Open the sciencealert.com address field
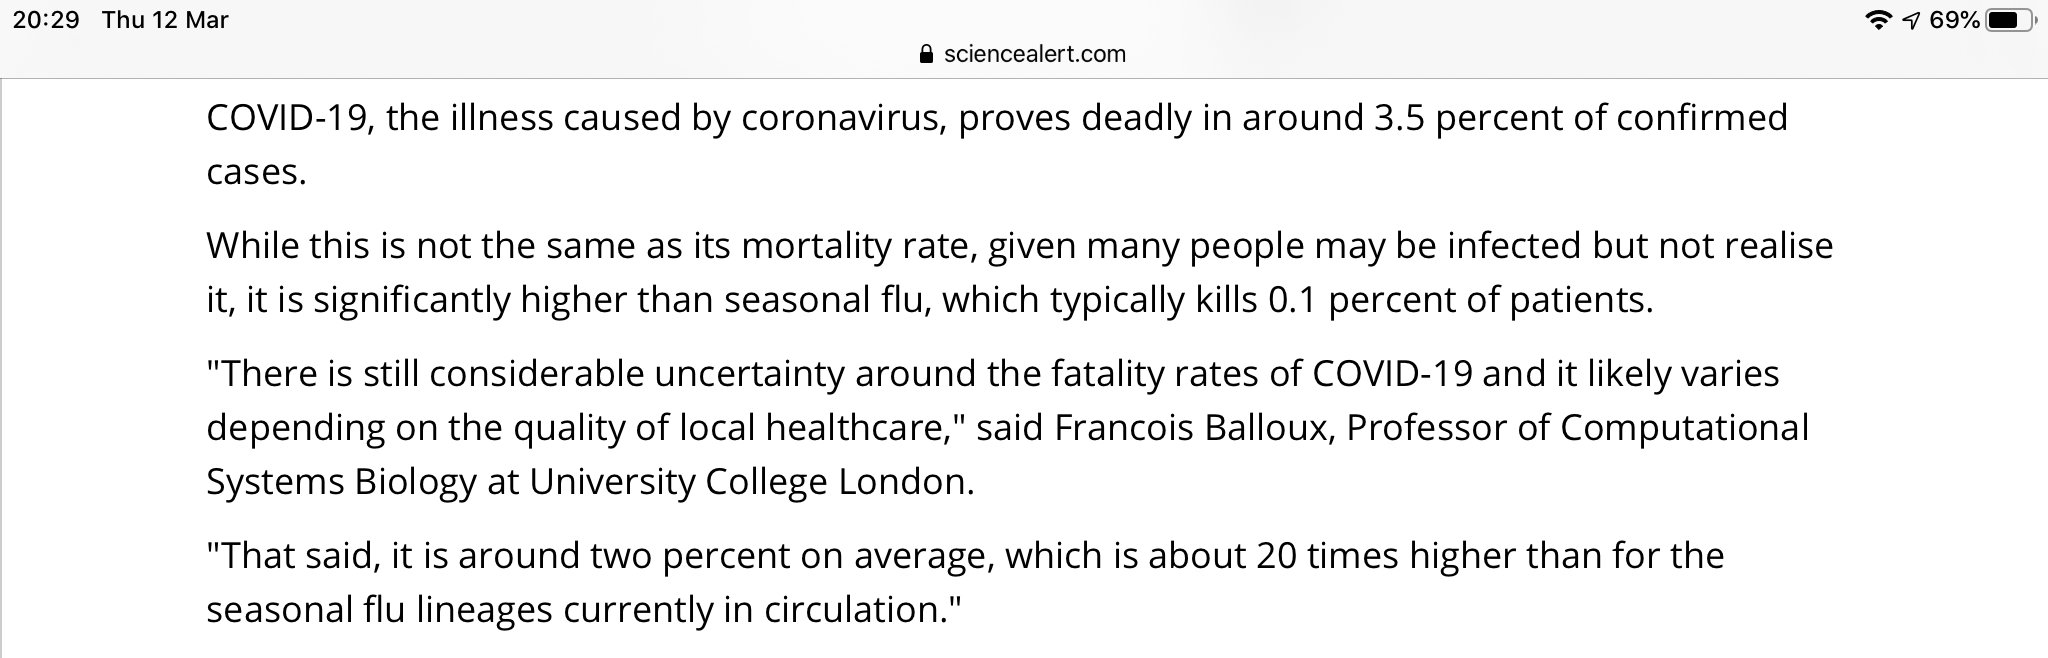 pyautogui.click(x=1024, y=53)
